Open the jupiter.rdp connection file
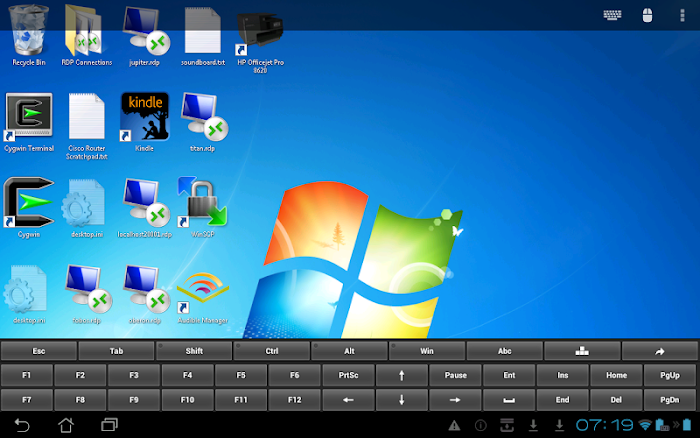The image size is (700, 438). click(144, 34)
